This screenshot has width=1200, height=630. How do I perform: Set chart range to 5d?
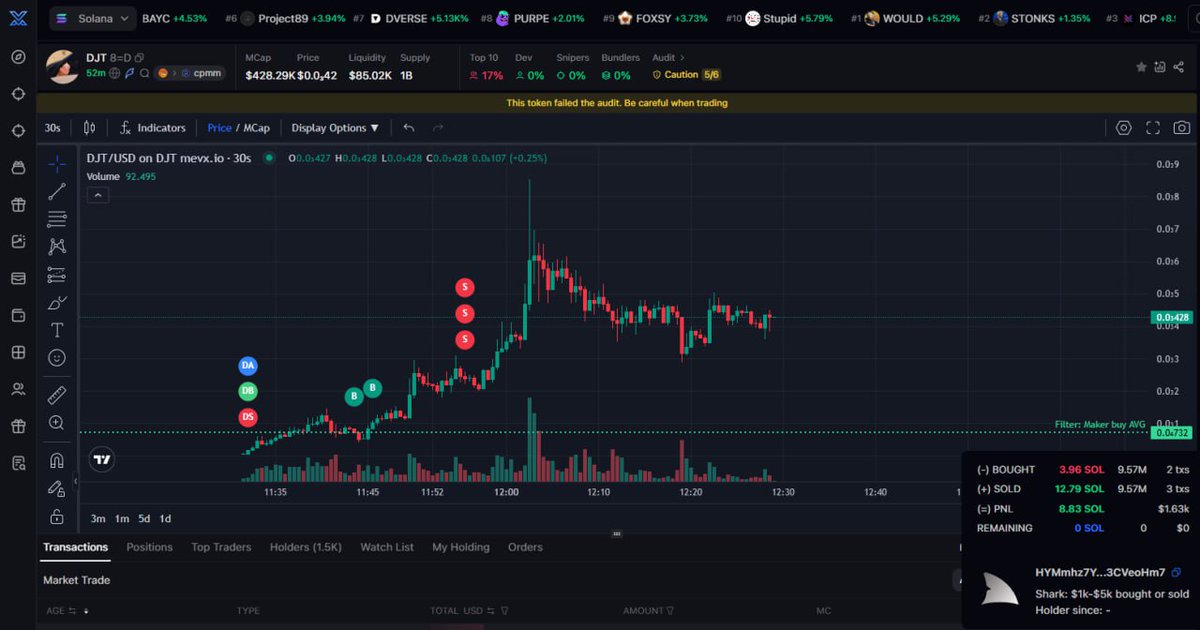(x=144, y=518)
